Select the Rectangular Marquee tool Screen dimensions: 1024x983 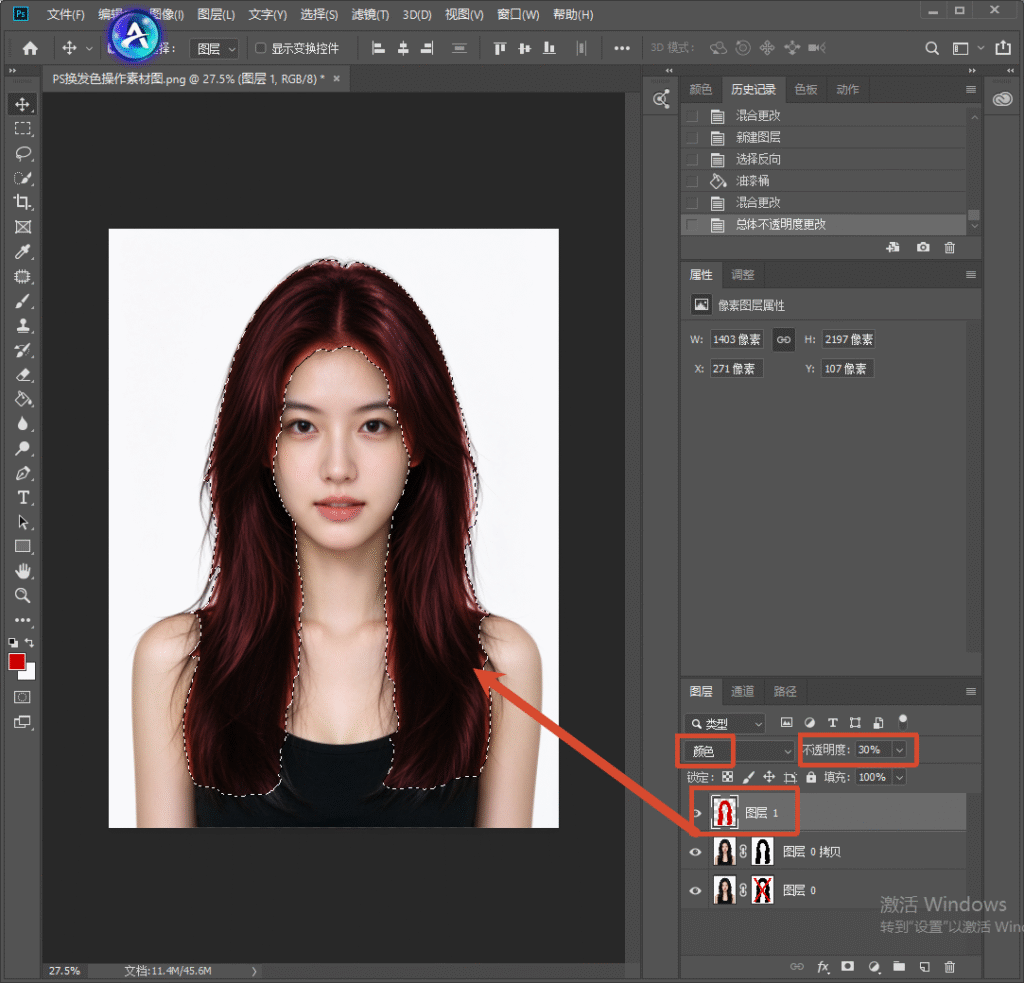coord(23,129)
